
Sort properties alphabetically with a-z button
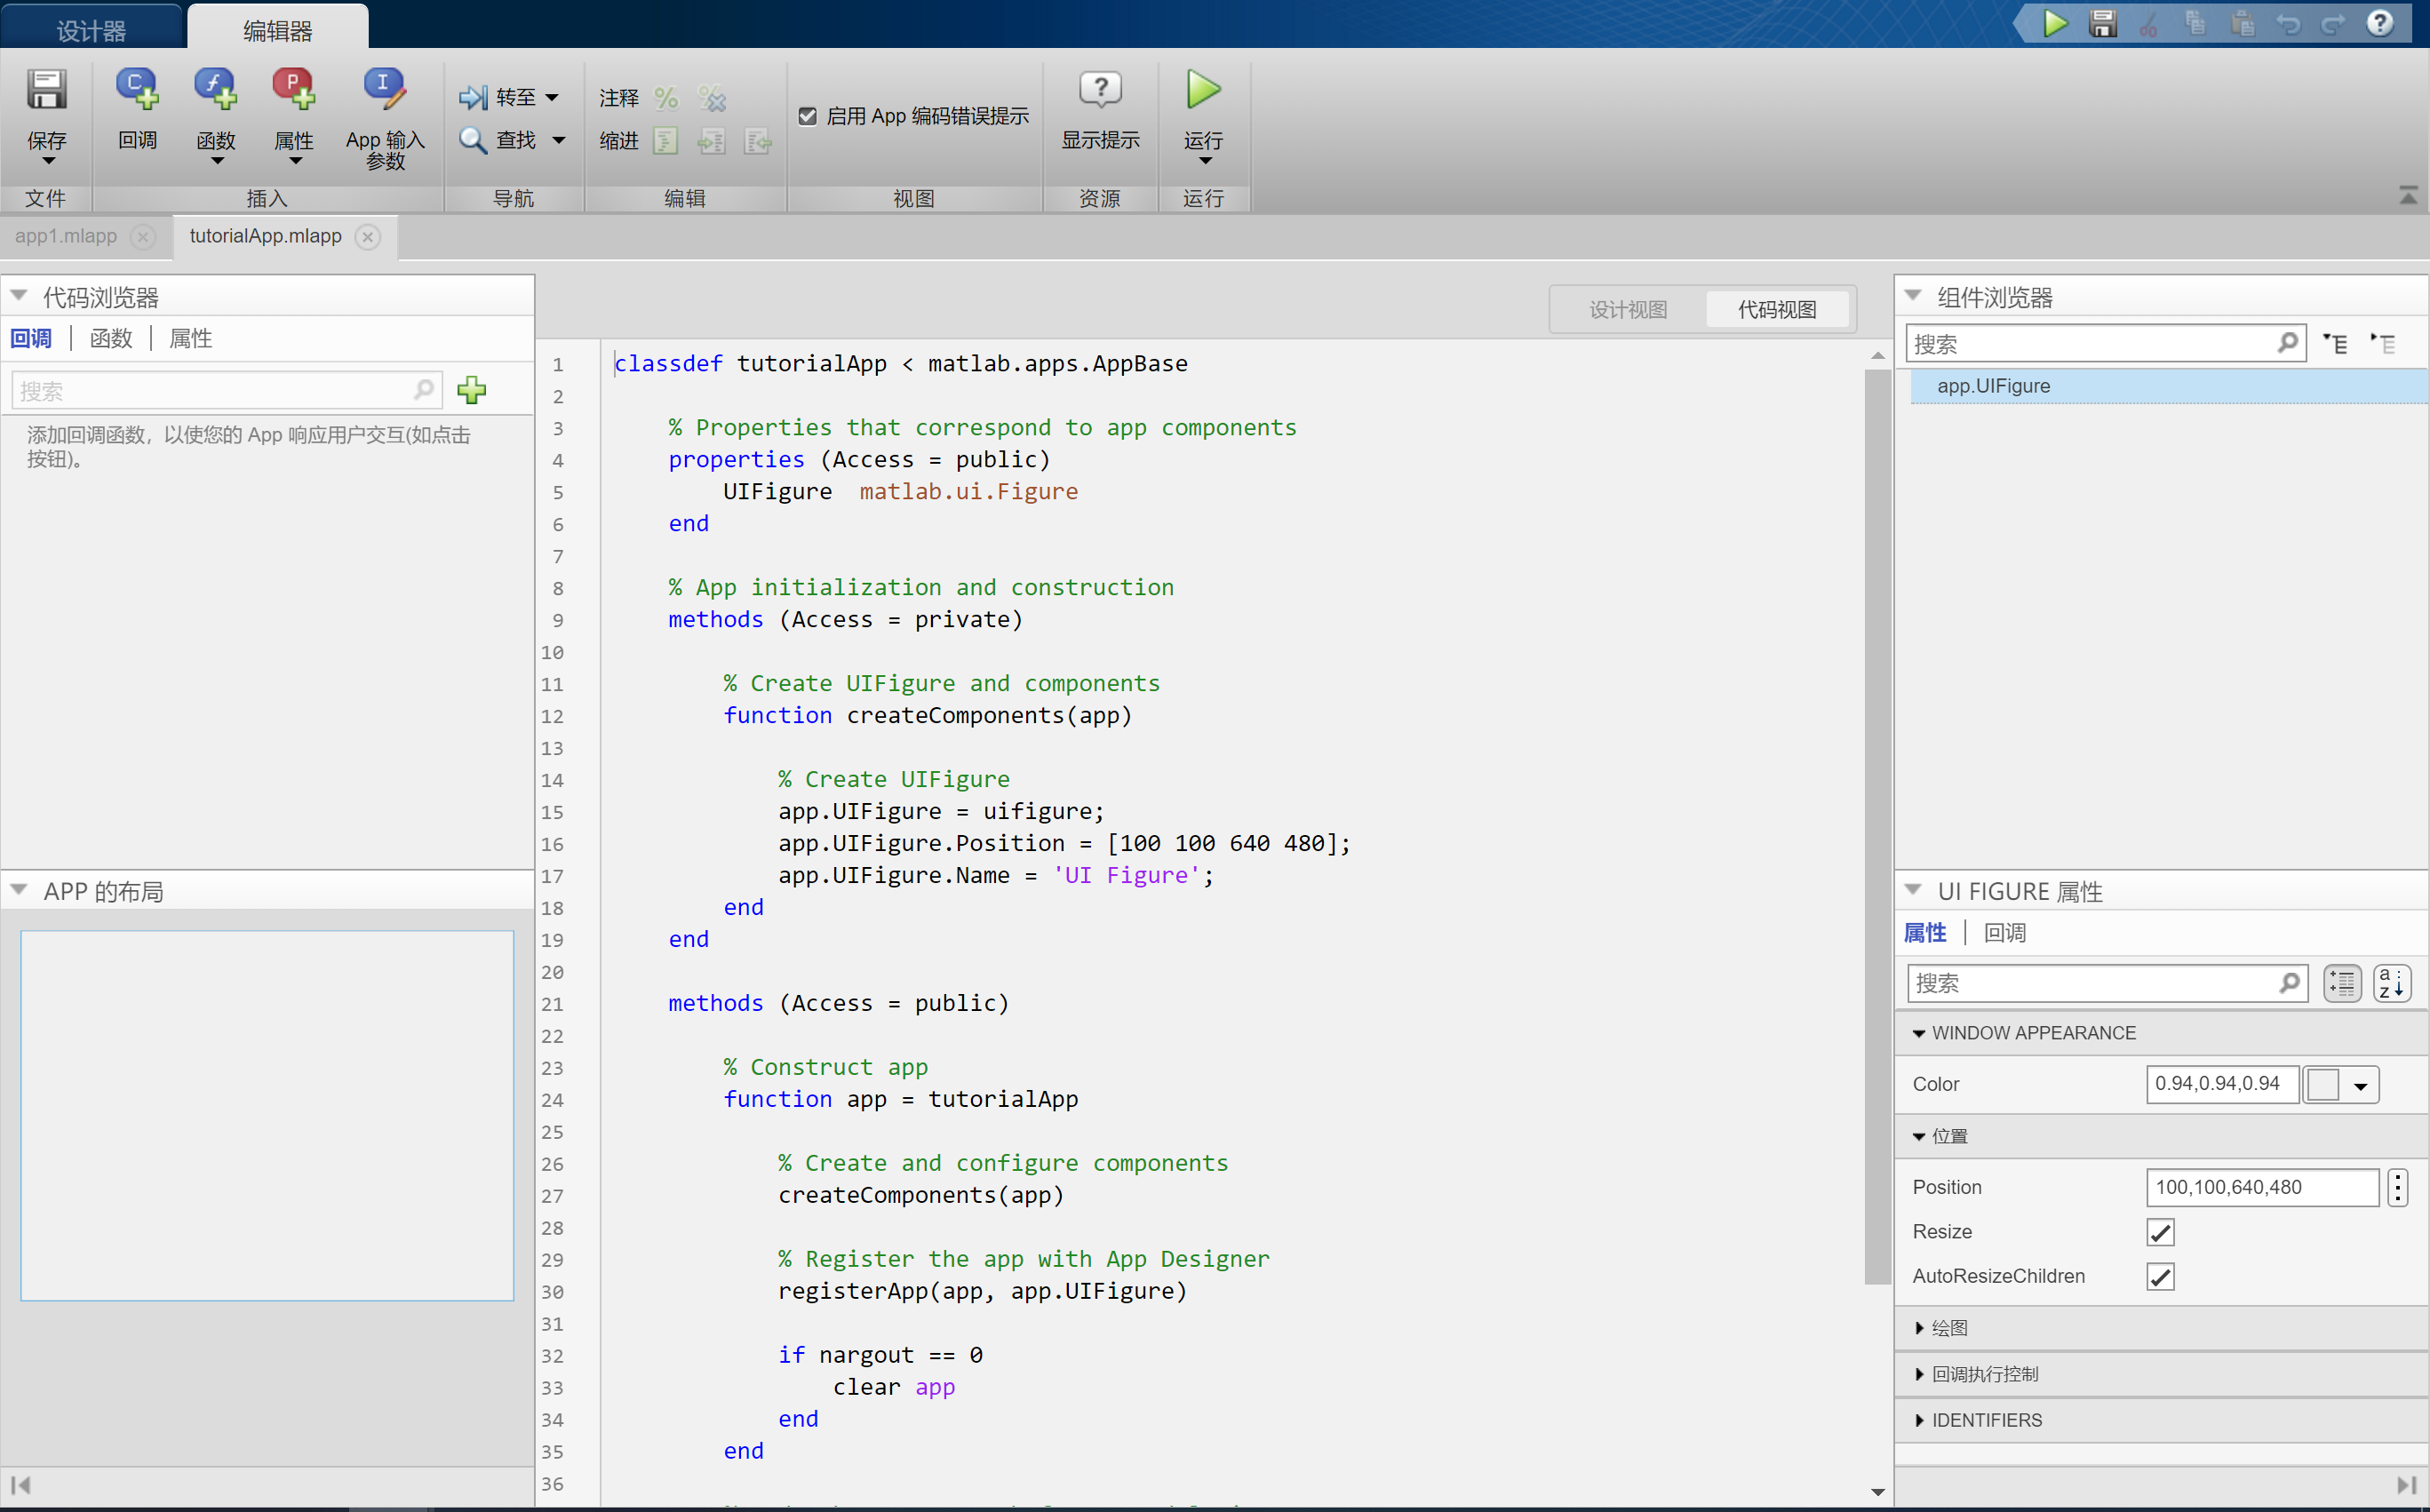2392,982
